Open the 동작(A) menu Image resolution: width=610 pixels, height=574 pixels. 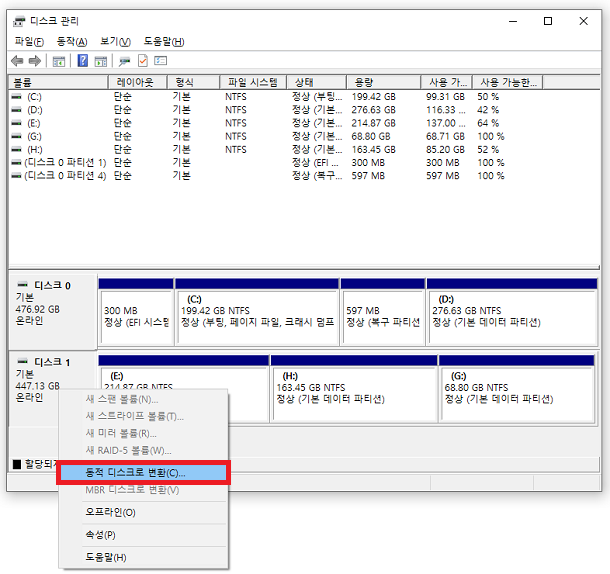coord(71,41)
